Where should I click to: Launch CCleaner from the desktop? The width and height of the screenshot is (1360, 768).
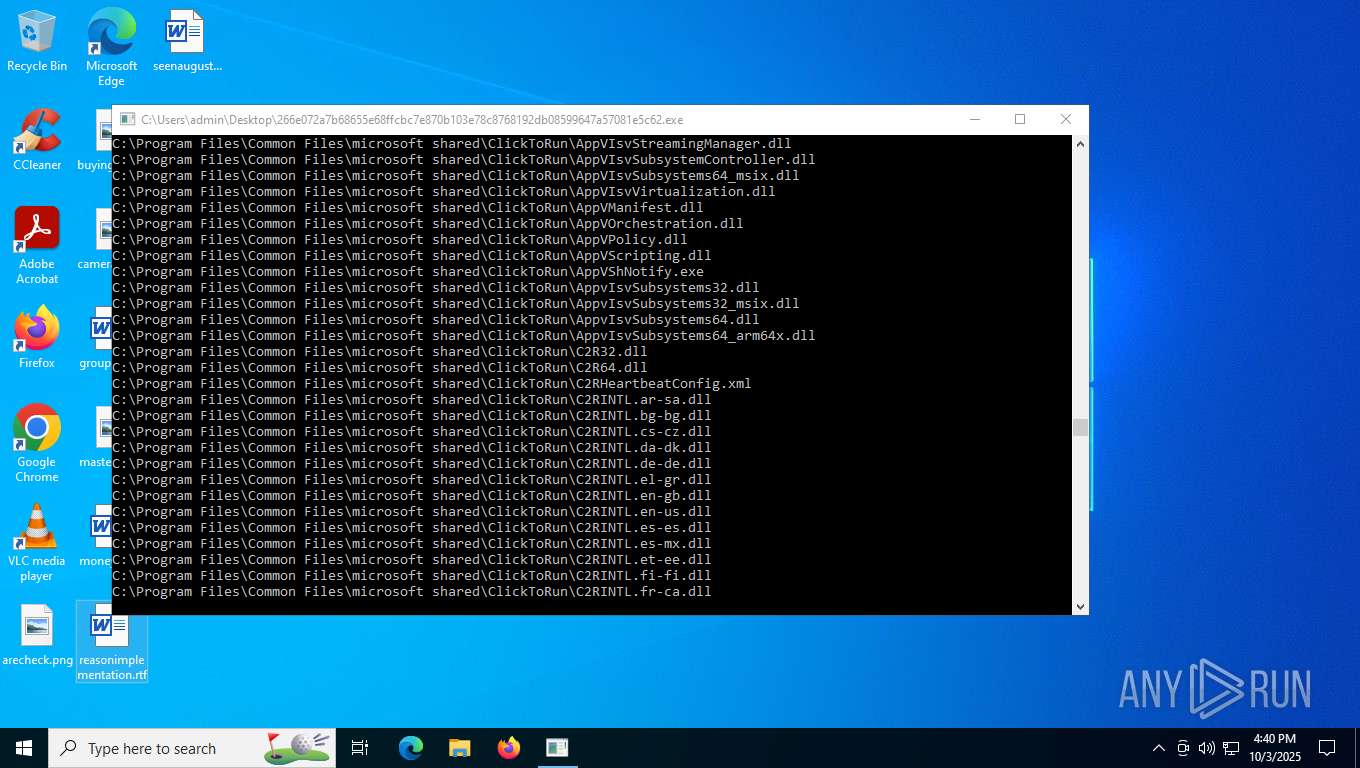[x=37, y=140]
